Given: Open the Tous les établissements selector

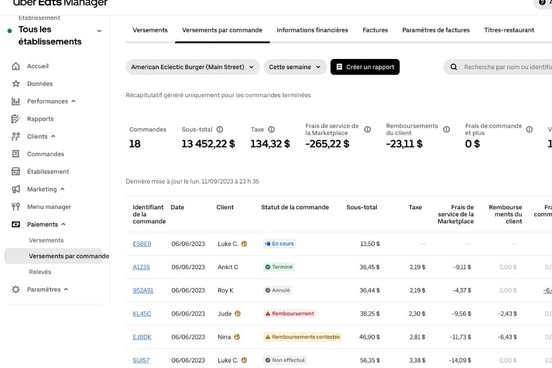Looking at the screenshot, I should (x=55, y=36).
